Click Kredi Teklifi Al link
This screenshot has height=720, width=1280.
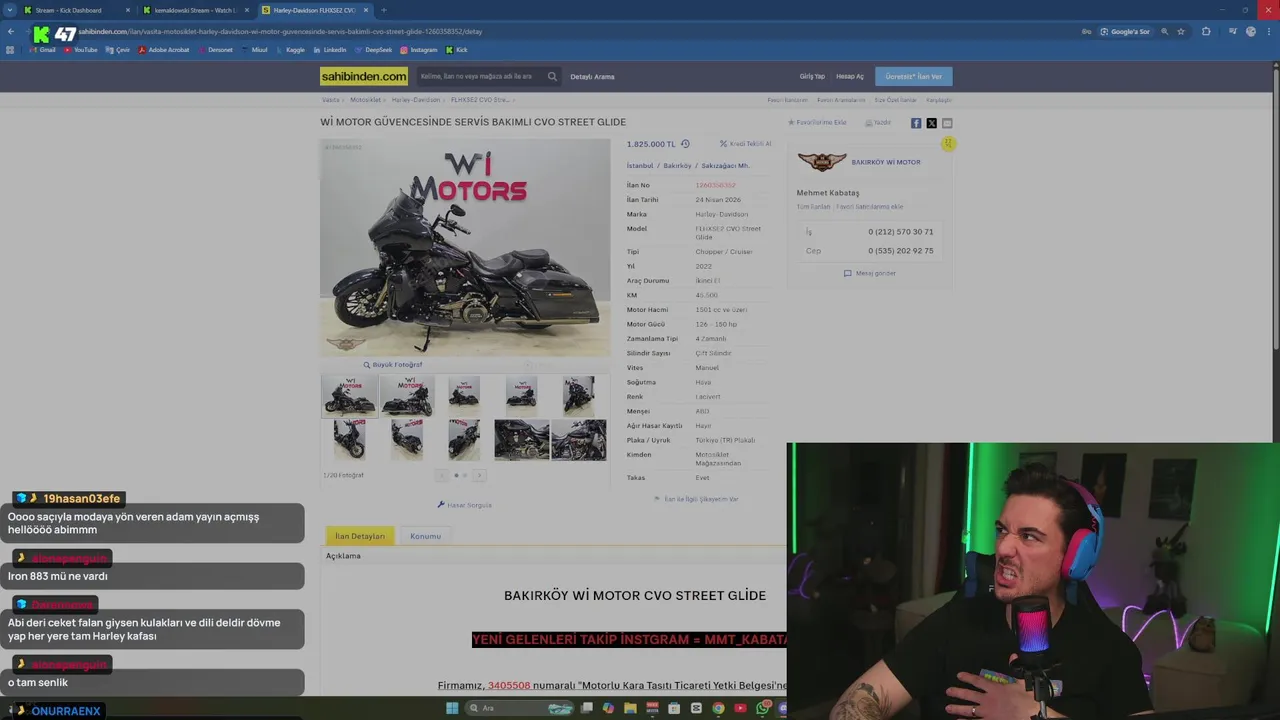(746, 144)
